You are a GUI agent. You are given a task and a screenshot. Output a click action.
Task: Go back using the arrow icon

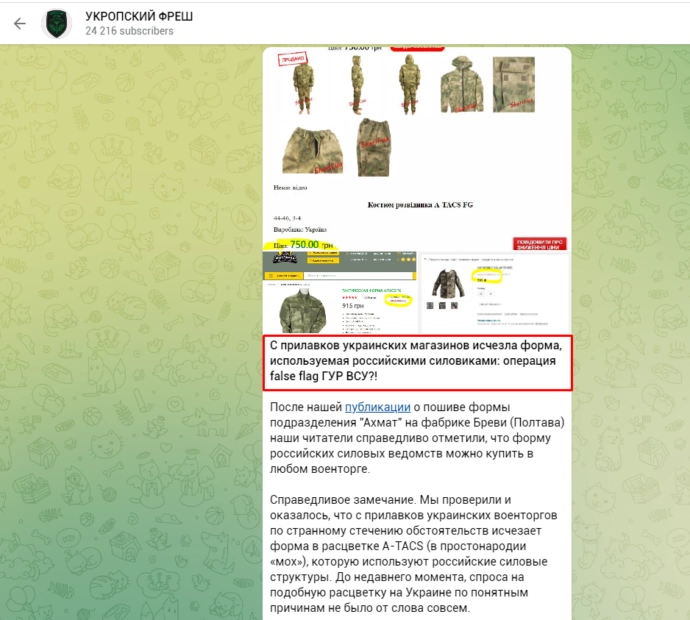(x=20, y=23)
